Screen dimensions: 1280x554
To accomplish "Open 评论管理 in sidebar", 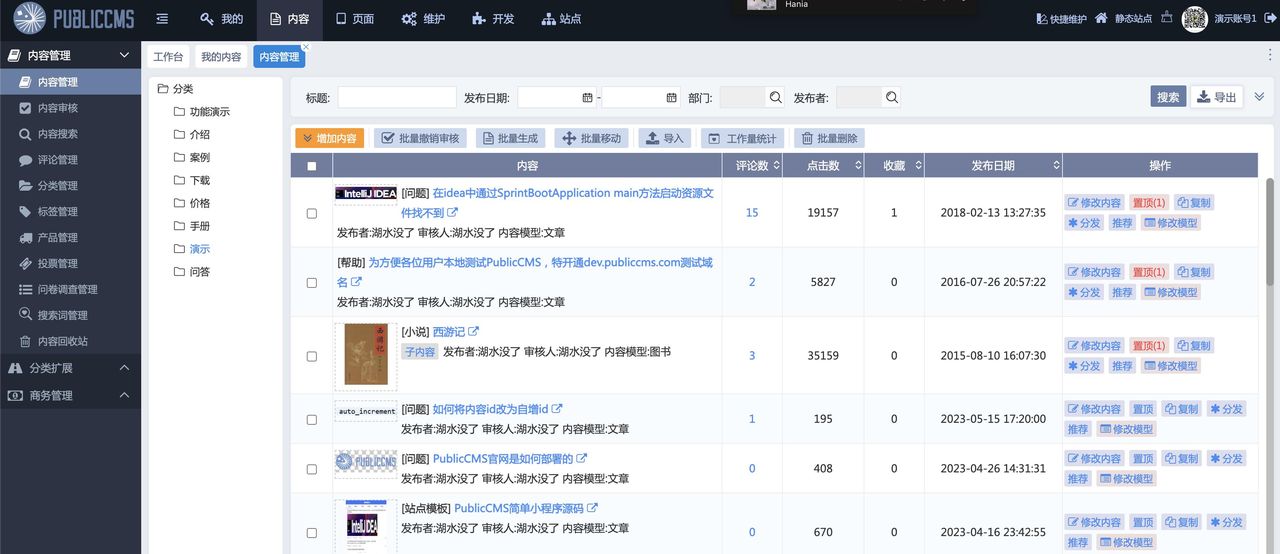I will coord(70,160).
